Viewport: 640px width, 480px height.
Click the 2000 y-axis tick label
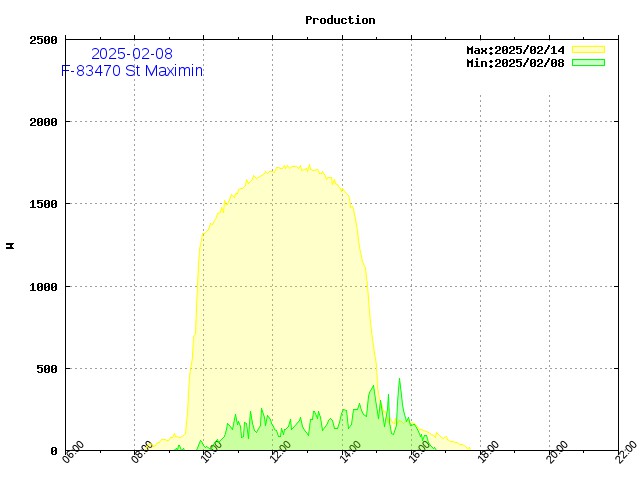pos(43,122)
